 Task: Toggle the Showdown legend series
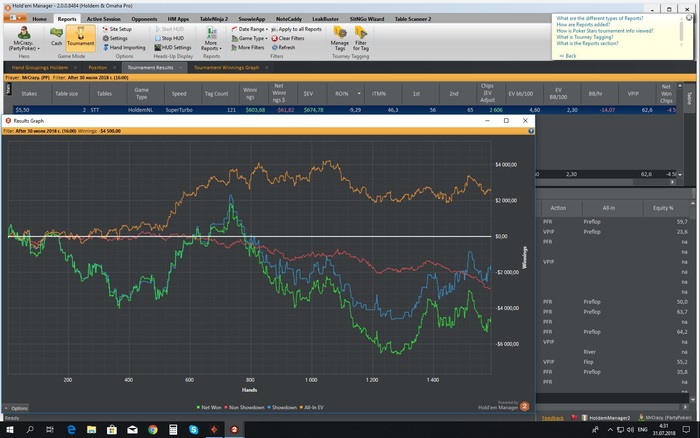tap(282, 407)
